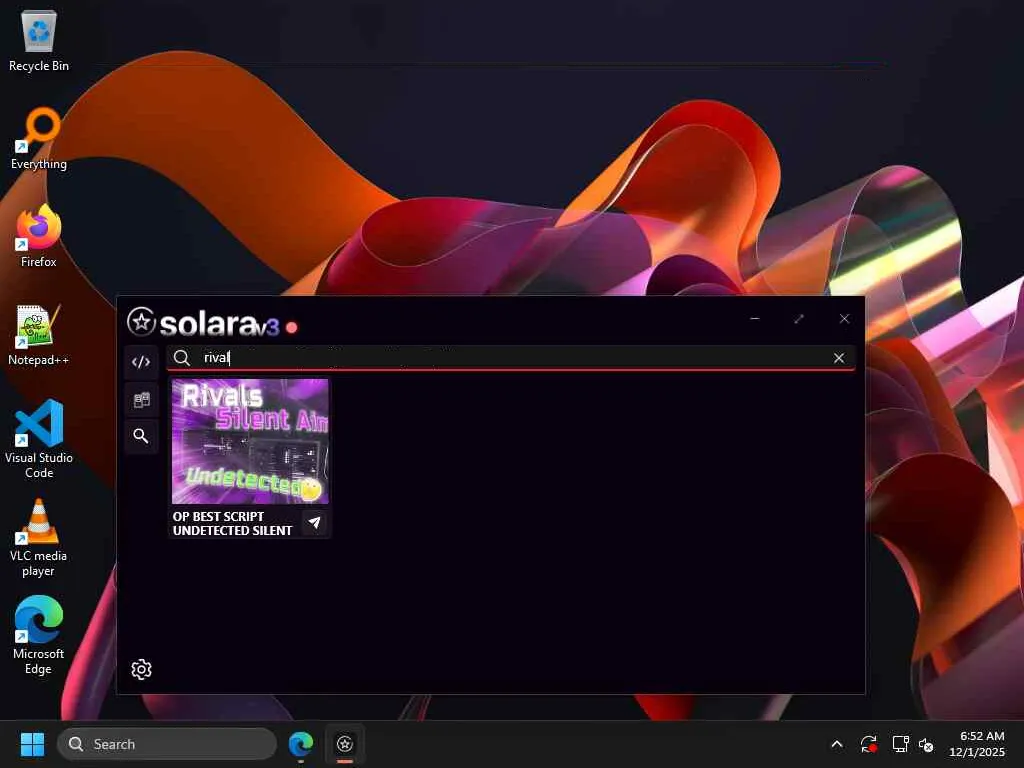Open the network tray icon
This screenshot has width=1024, height=768.
901,744
